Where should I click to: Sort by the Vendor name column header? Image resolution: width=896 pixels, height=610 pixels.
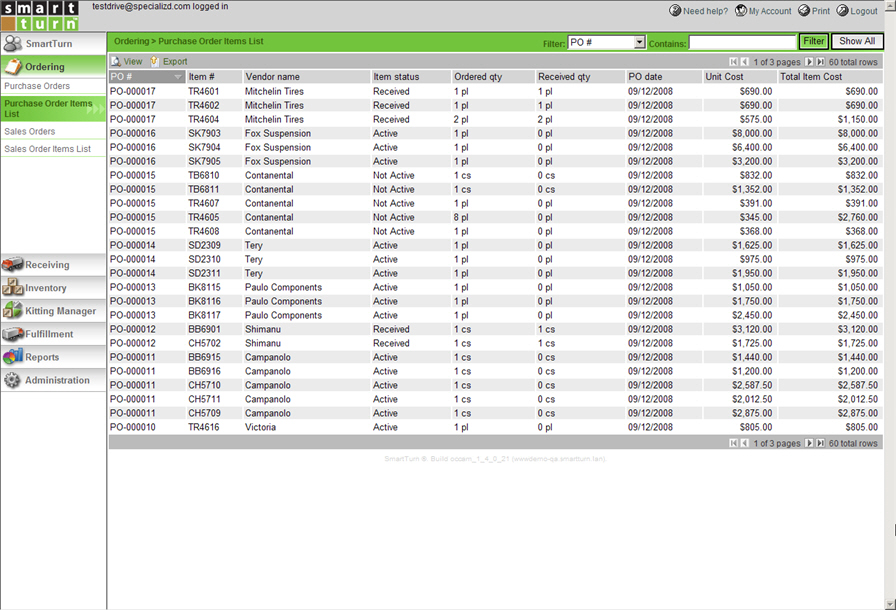306,77
